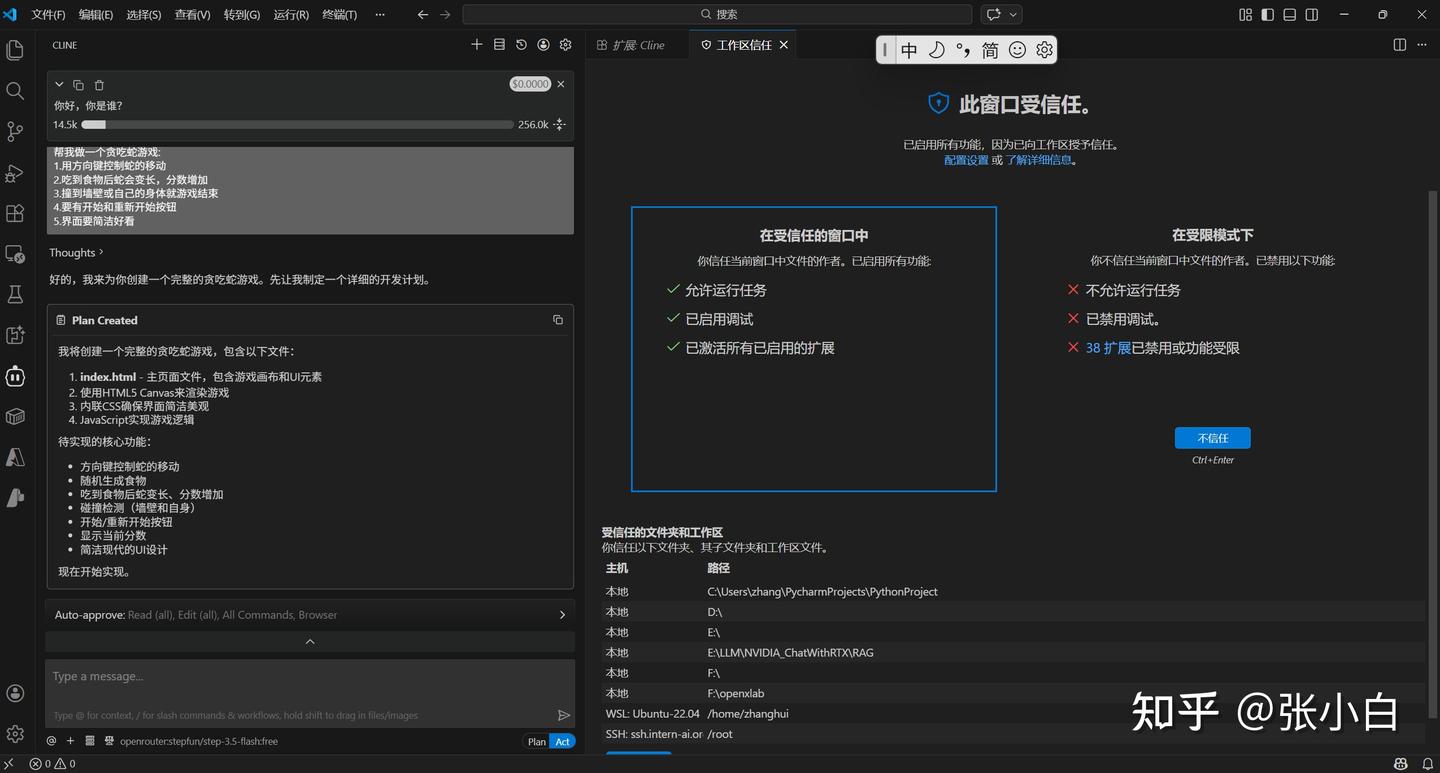
Task: Copy the Plan Created block content
Action: (558, 320)
